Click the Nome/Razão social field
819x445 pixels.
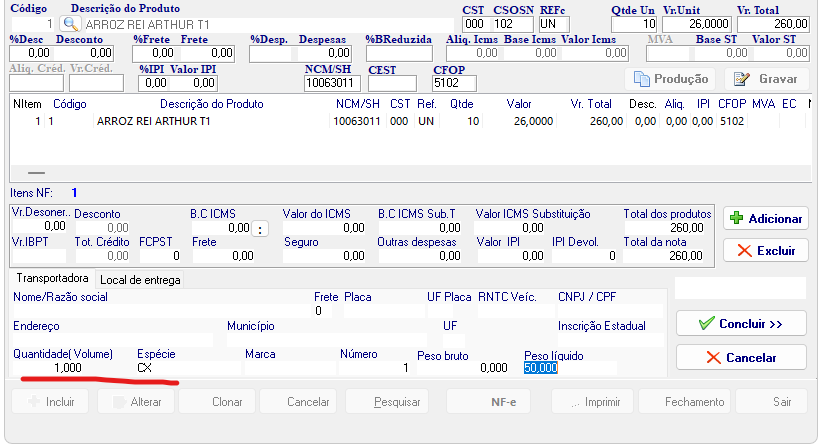click(161, 311)
